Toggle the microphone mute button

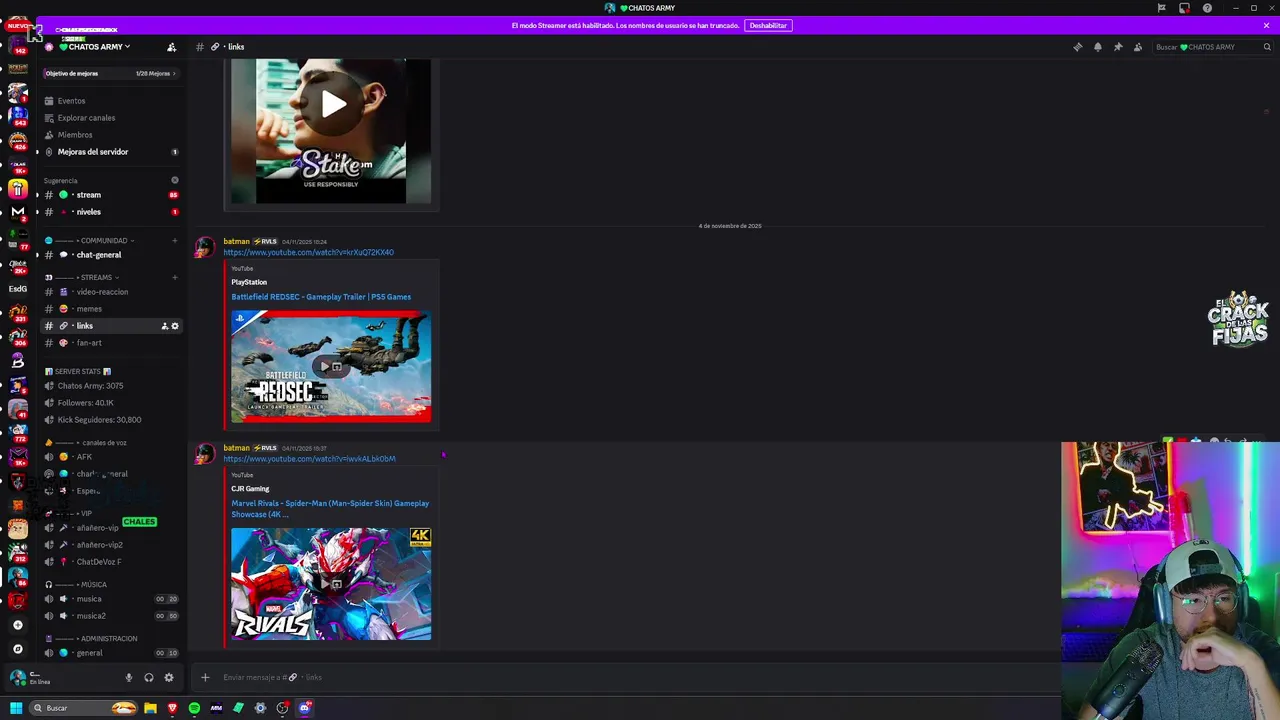(x=128, y=678)
